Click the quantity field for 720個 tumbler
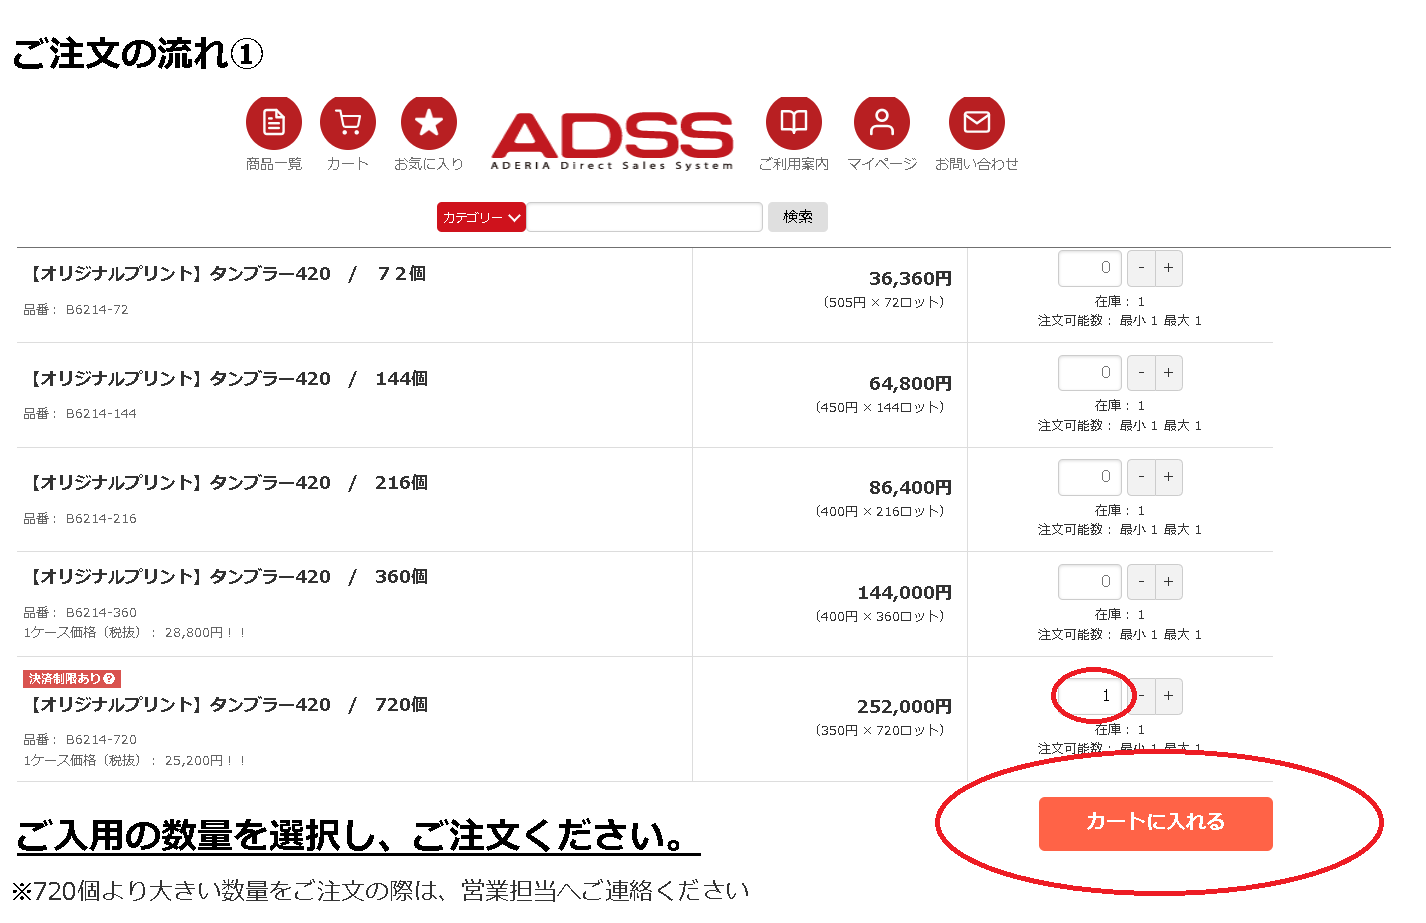Viewport: 1426px width, 923px height. (1090, 696)
